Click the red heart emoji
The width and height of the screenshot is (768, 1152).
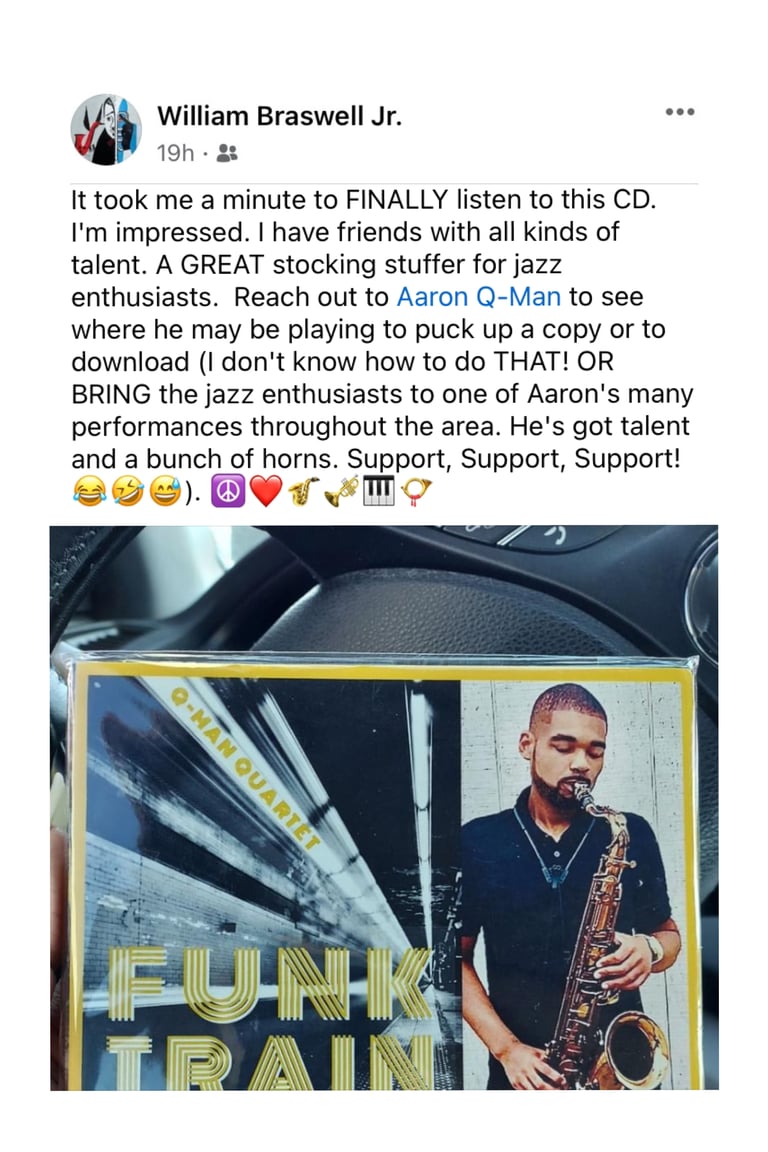point(265,492)
